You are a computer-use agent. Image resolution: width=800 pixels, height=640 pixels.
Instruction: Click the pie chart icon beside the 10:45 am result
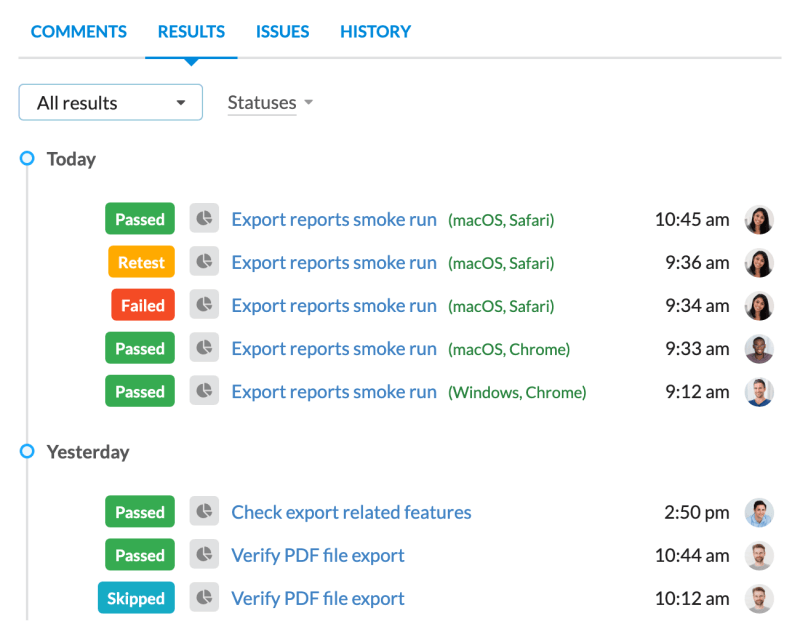tap(204, 219)
